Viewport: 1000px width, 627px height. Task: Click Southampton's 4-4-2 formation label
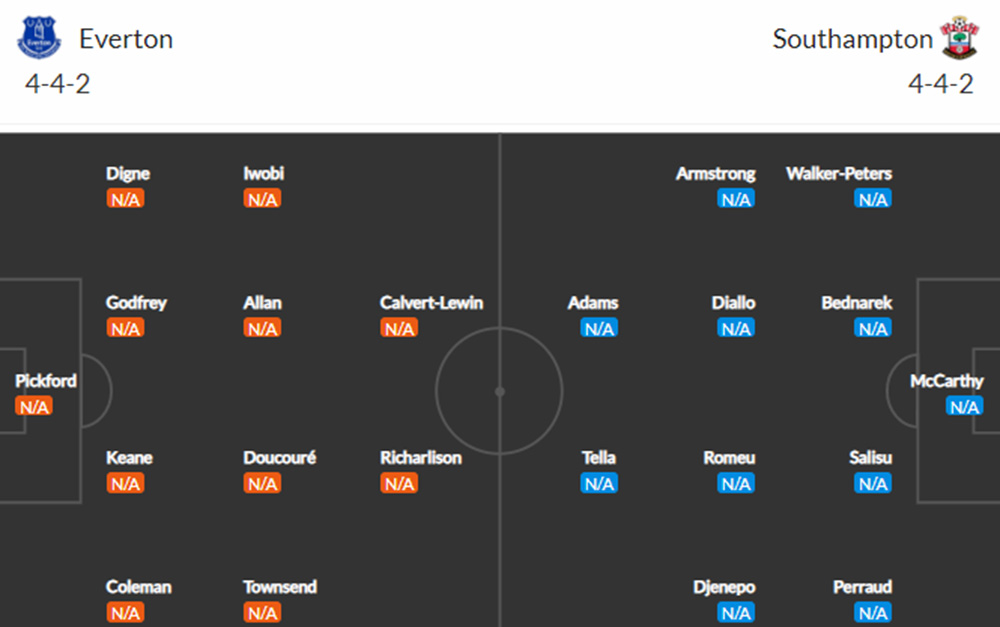(x=940, y=84)
